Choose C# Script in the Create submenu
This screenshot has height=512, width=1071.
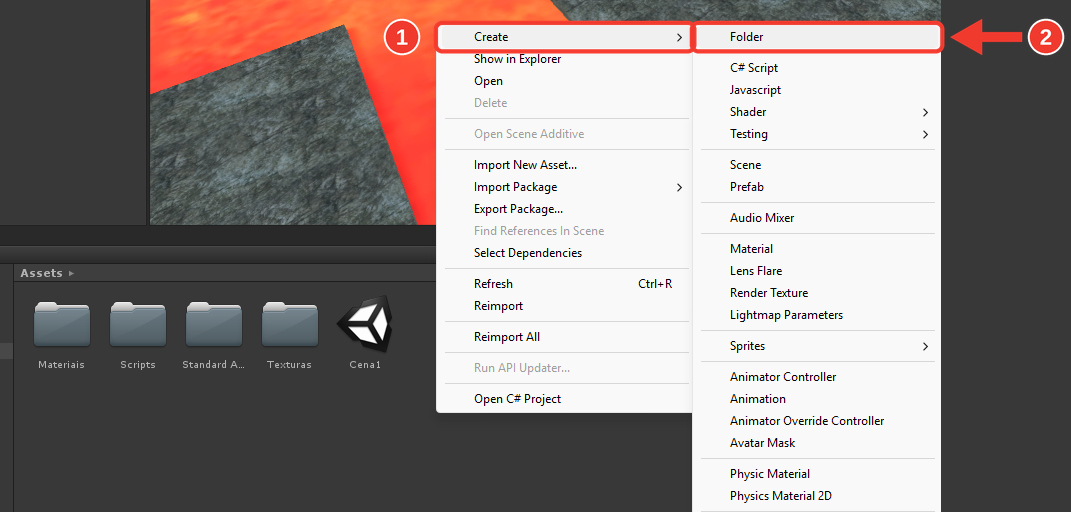[x=817, y=68]
